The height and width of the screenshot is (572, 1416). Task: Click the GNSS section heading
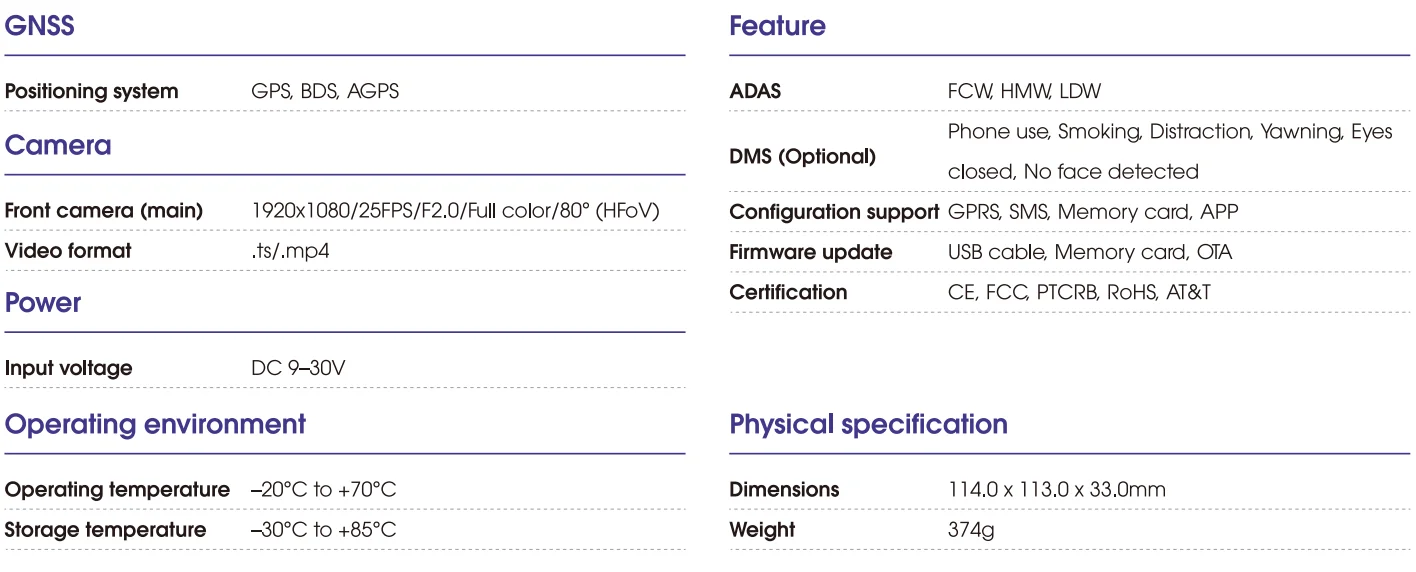40,26
